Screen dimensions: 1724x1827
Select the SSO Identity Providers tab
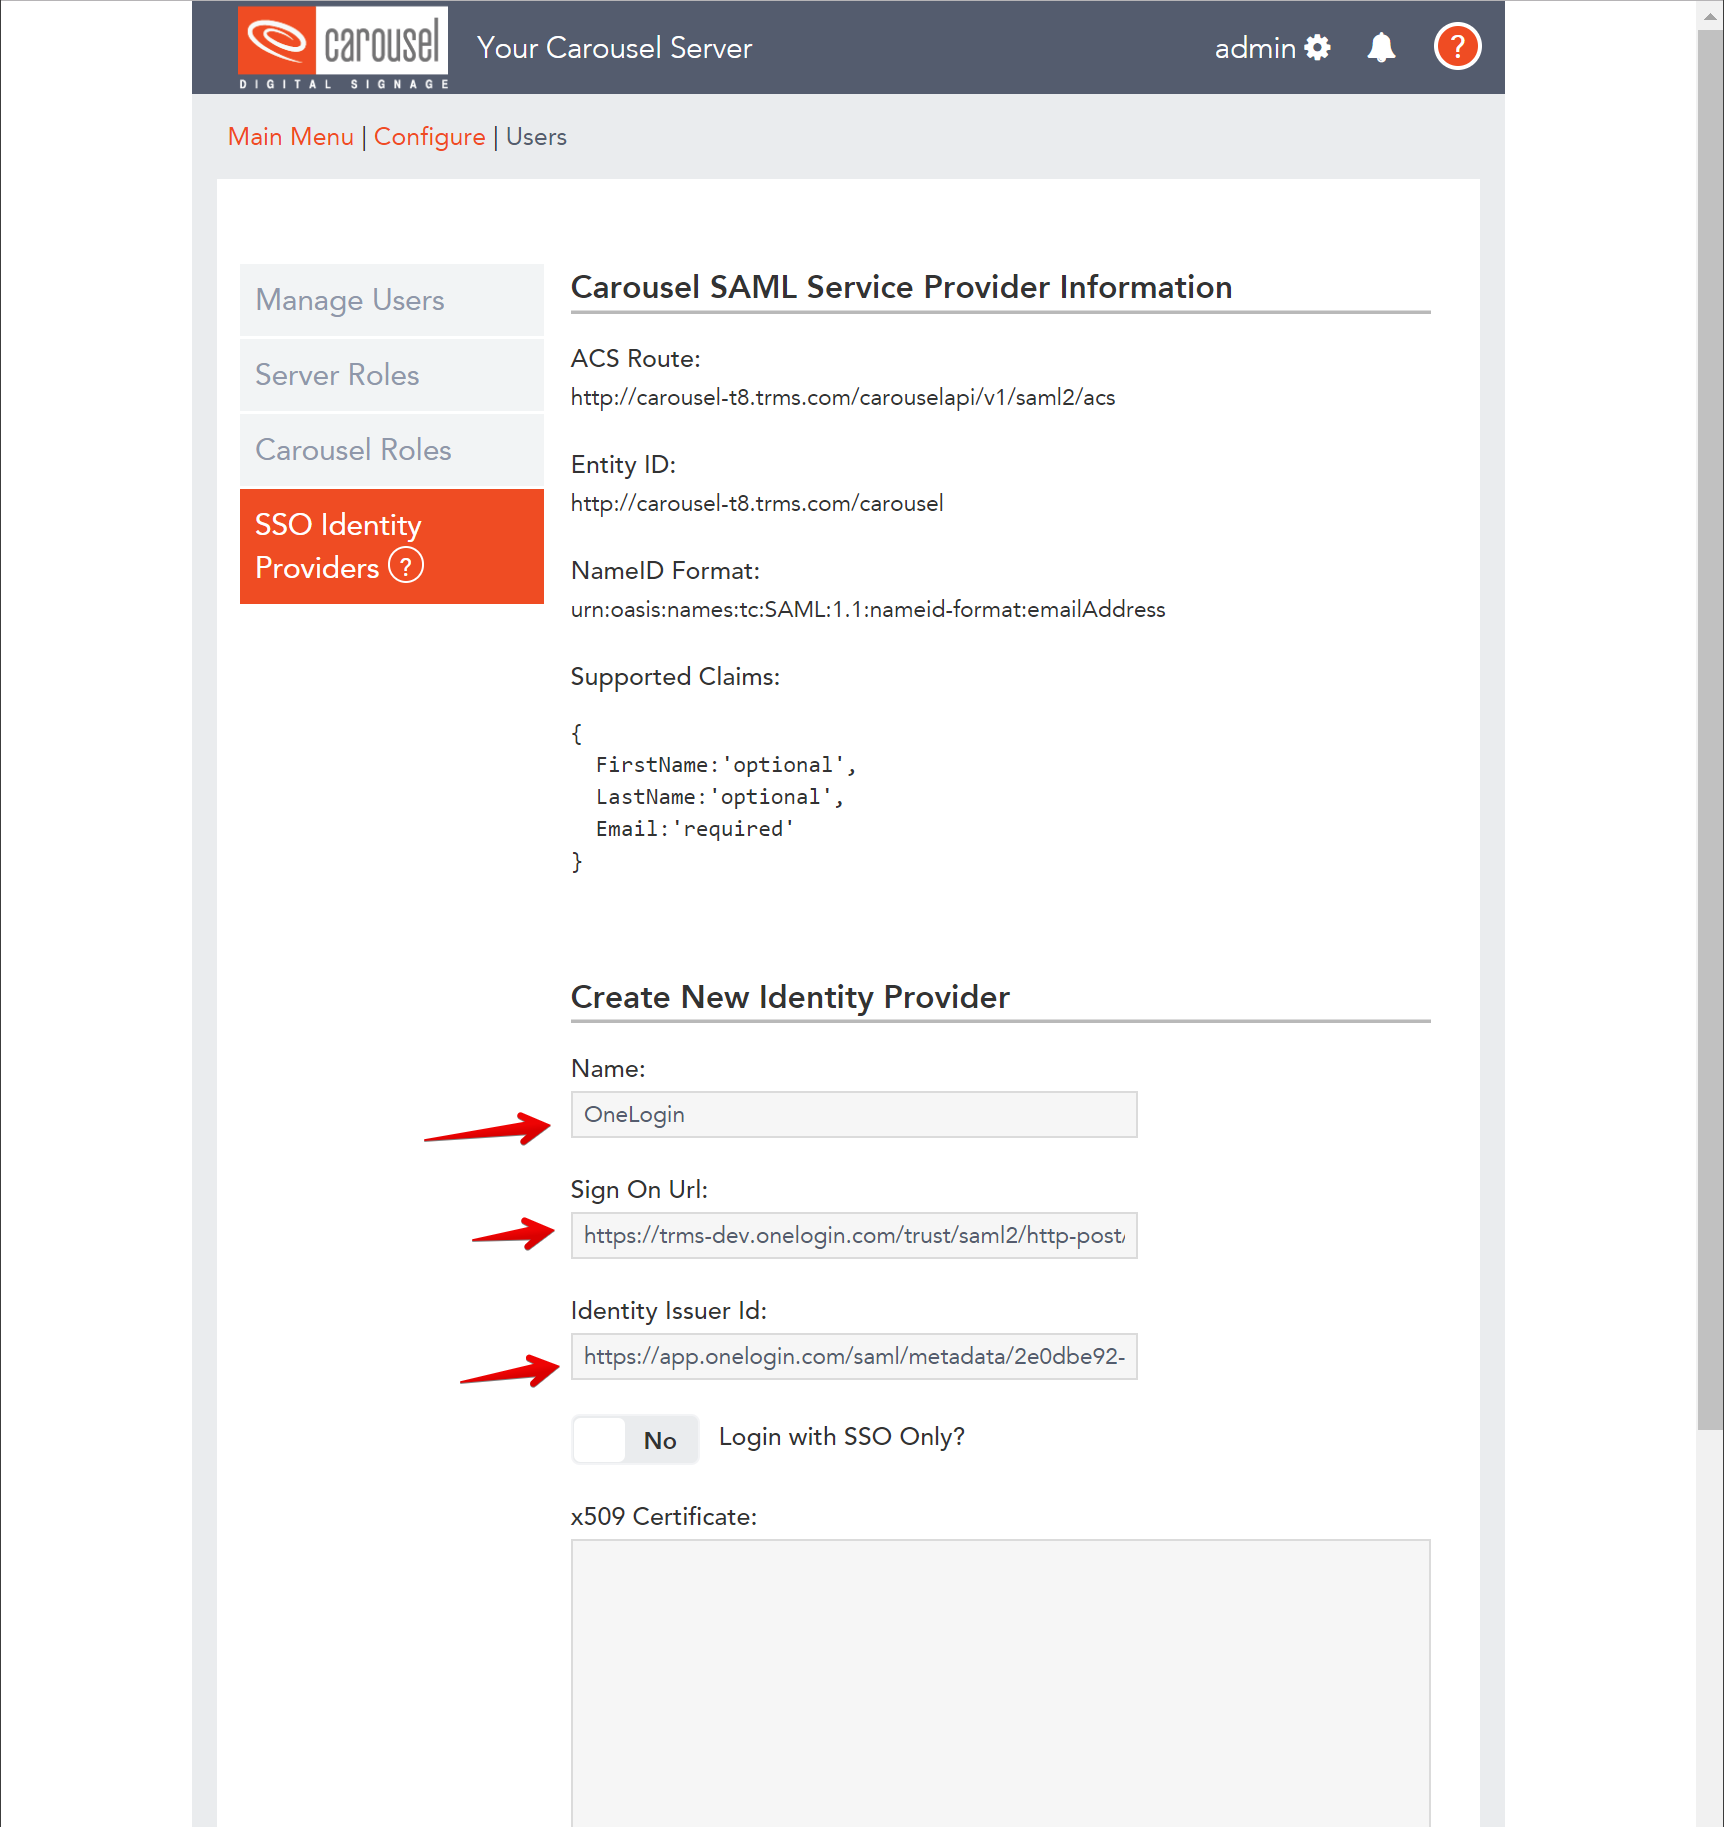coord(392,546)
